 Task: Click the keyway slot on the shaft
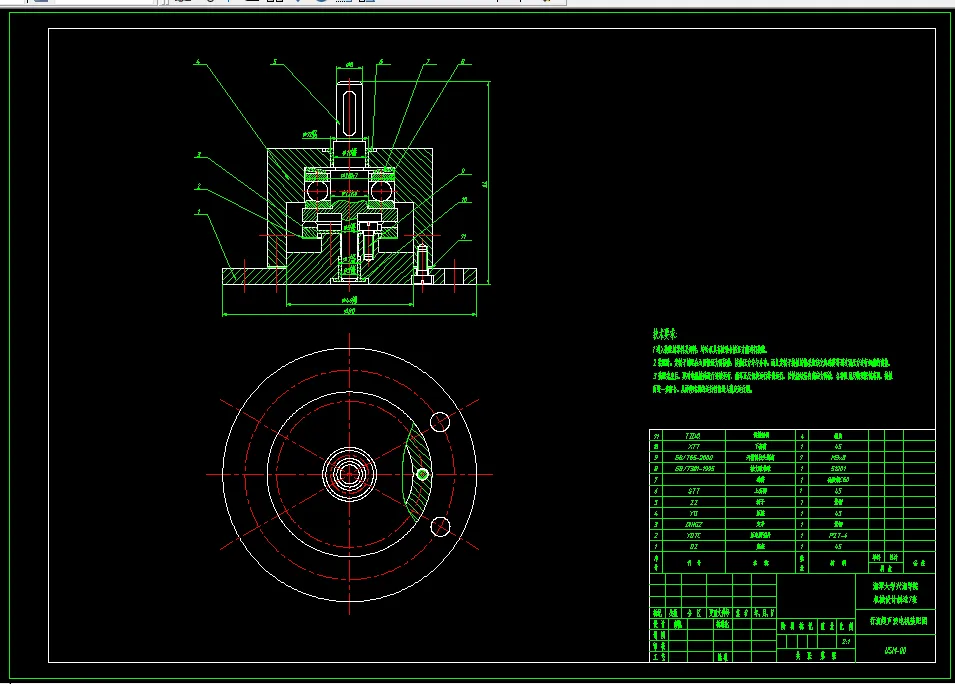(349, 114)
